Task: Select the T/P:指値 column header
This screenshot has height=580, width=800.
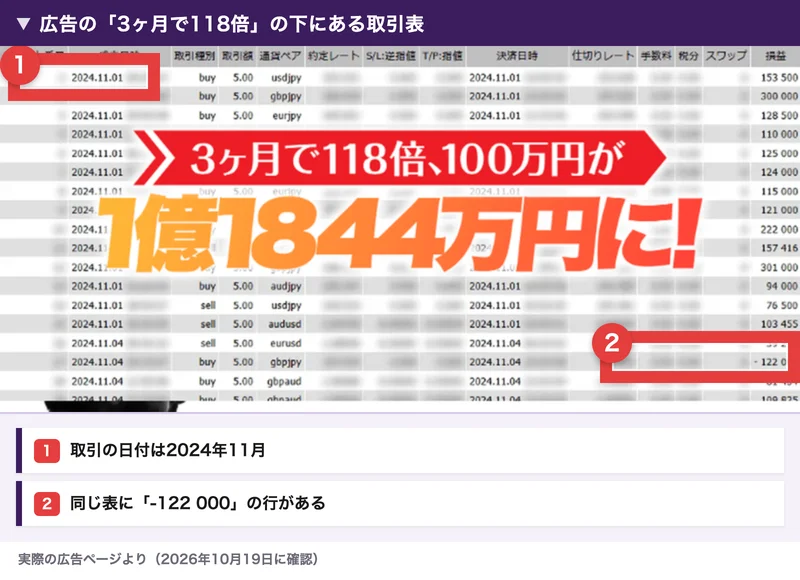Action: [x=442, y=56]
